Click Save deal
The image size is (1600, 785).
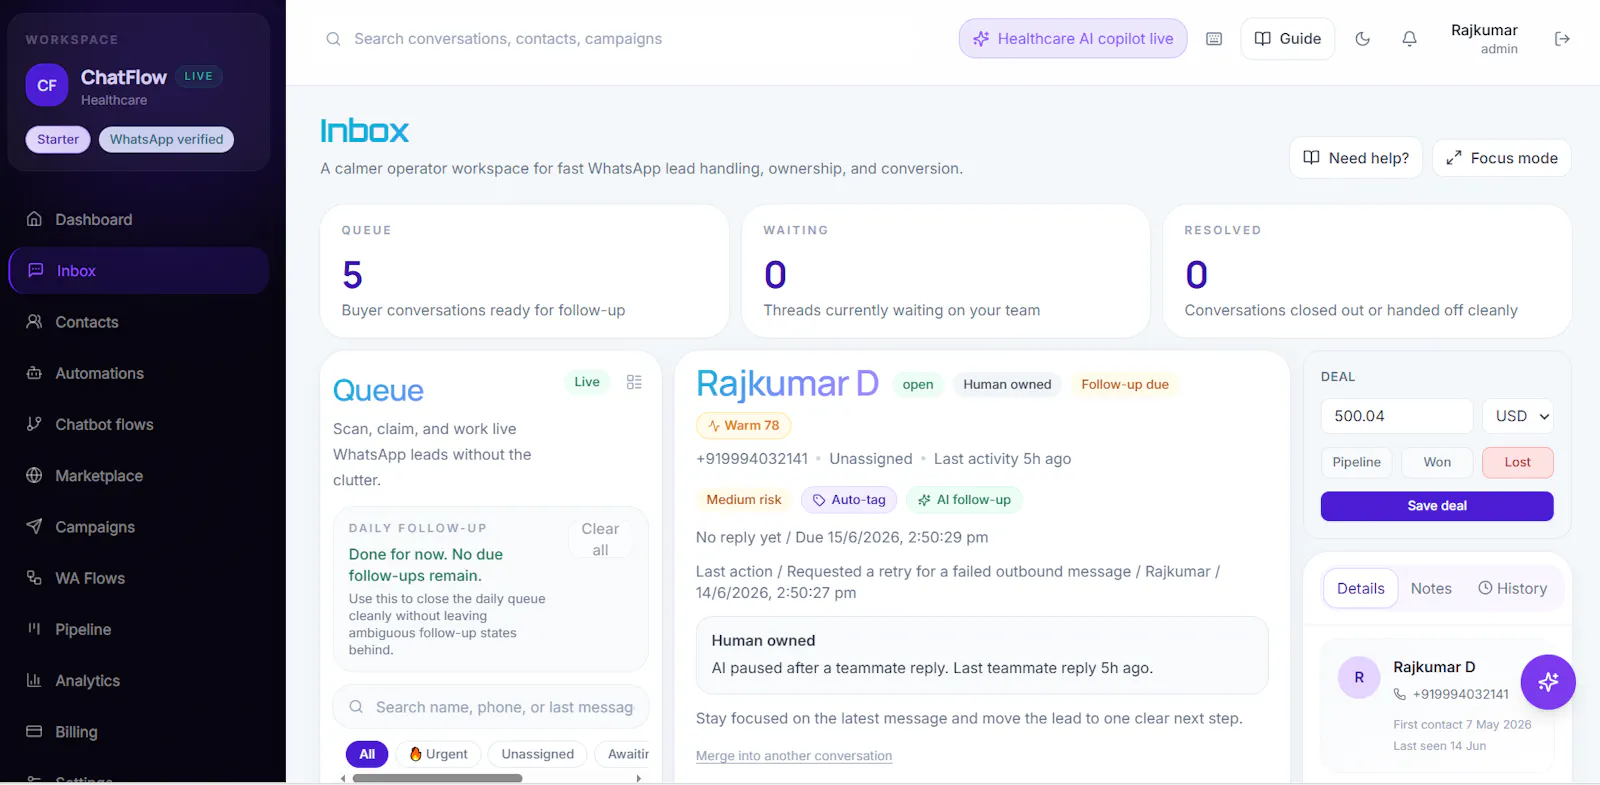pos(1437,506)
